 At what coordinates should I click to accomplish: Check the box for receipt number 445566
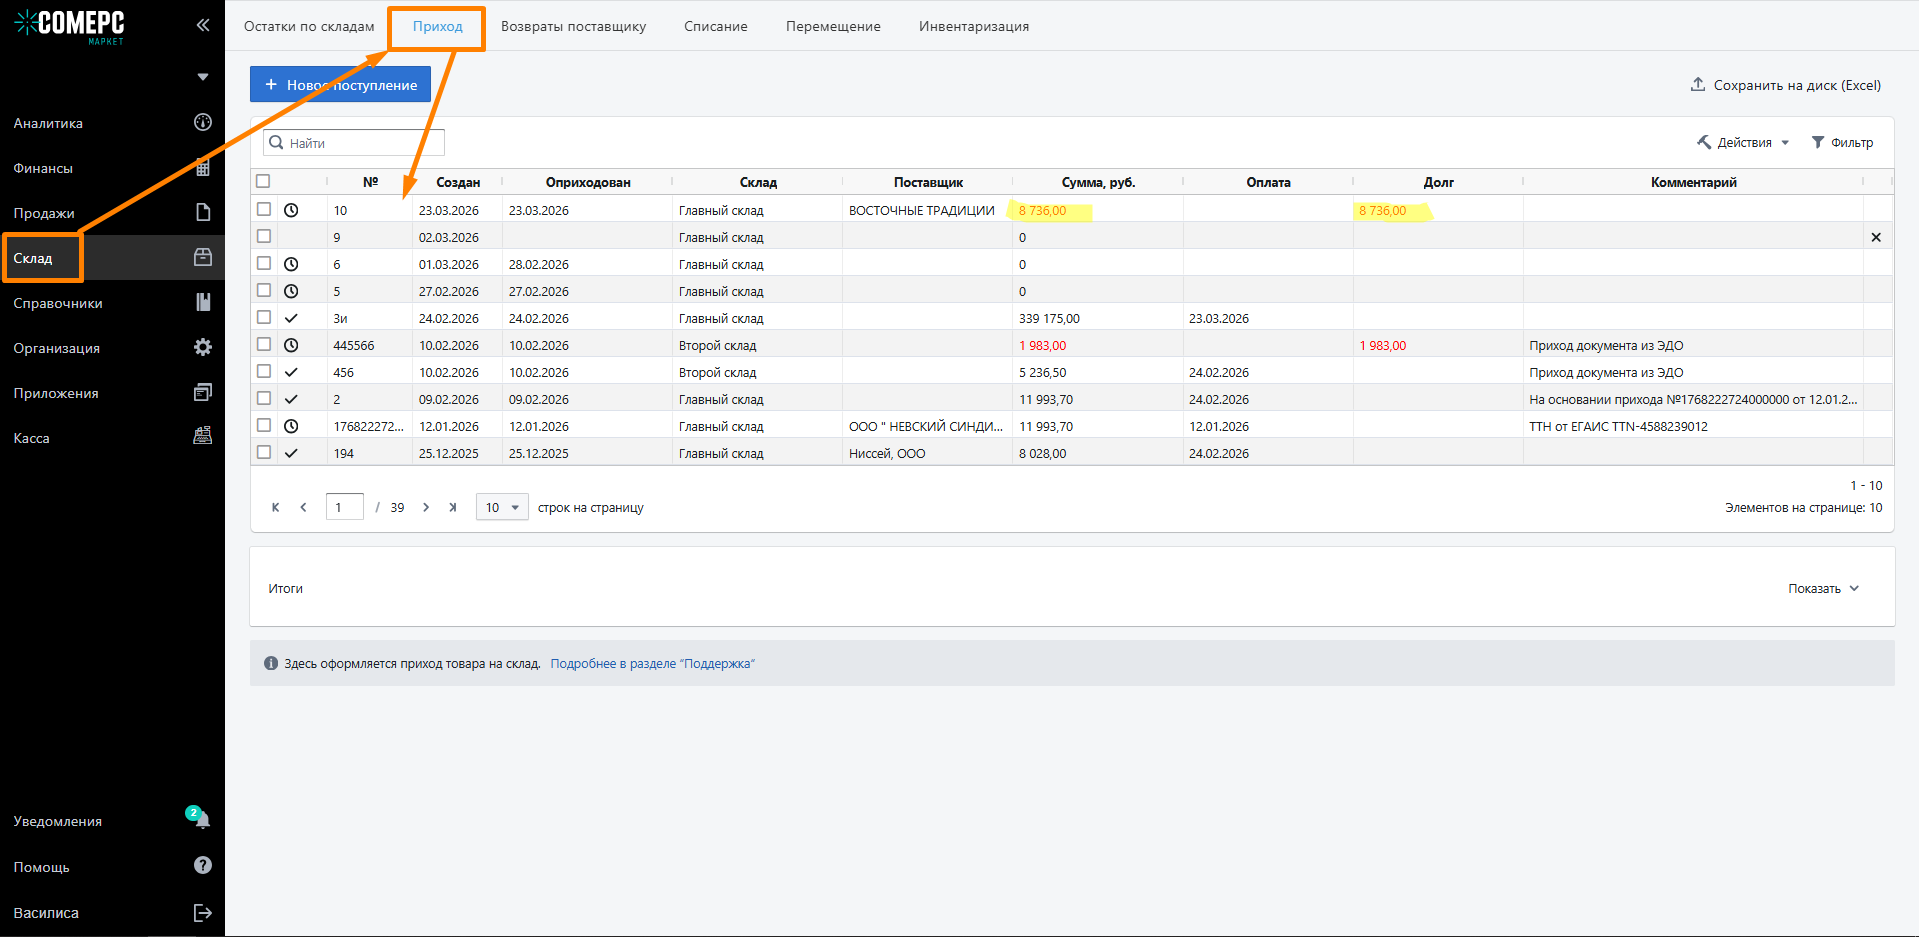pyautogui.click(x=264, y=344)
